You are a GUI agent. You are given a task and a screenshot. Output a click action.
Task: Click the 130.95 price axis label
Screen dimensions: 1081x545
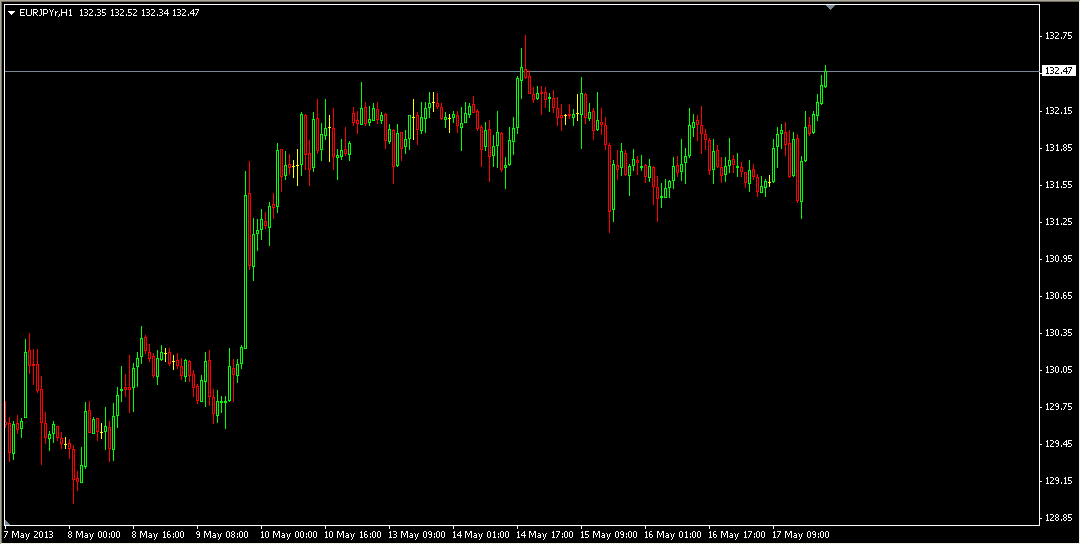point(1059,259)
